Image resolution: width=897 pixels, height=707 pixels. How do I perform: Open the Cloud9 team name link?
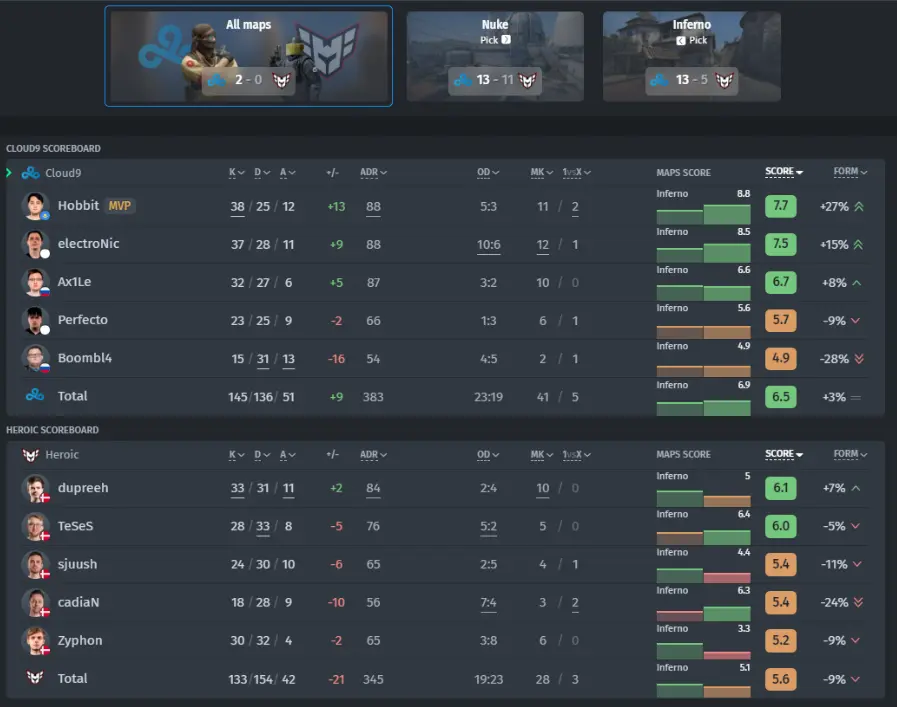click(63, 173)
